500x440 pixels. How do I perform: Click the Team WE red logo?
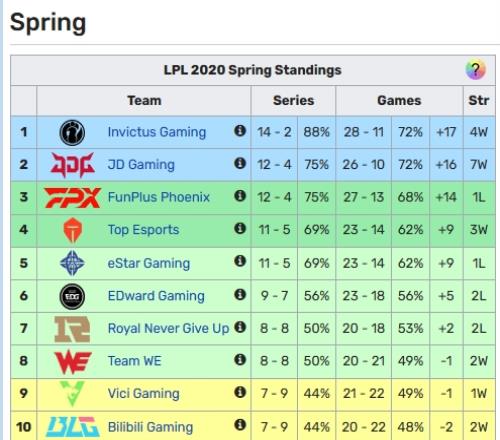click(x=73, y=361)
